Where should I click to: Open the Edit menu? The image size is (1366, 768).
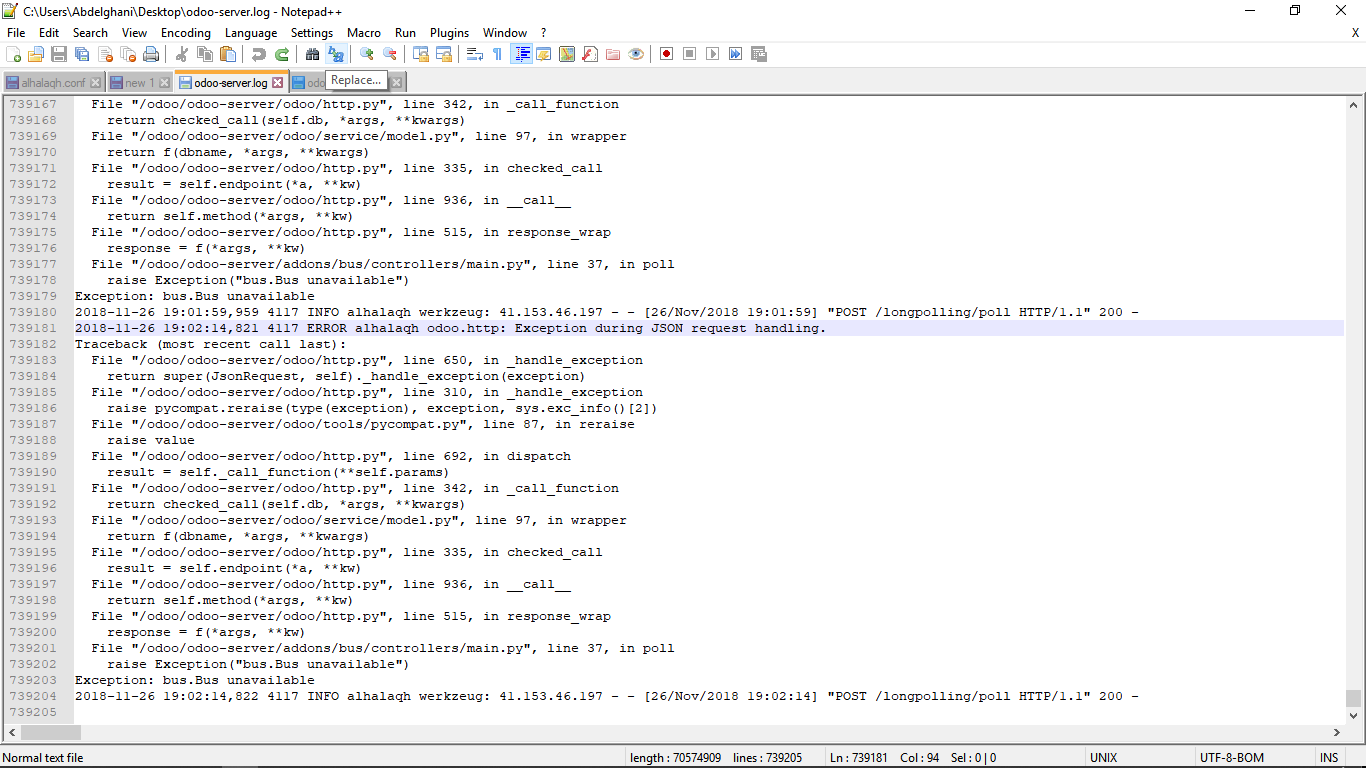tap(49, 33)
